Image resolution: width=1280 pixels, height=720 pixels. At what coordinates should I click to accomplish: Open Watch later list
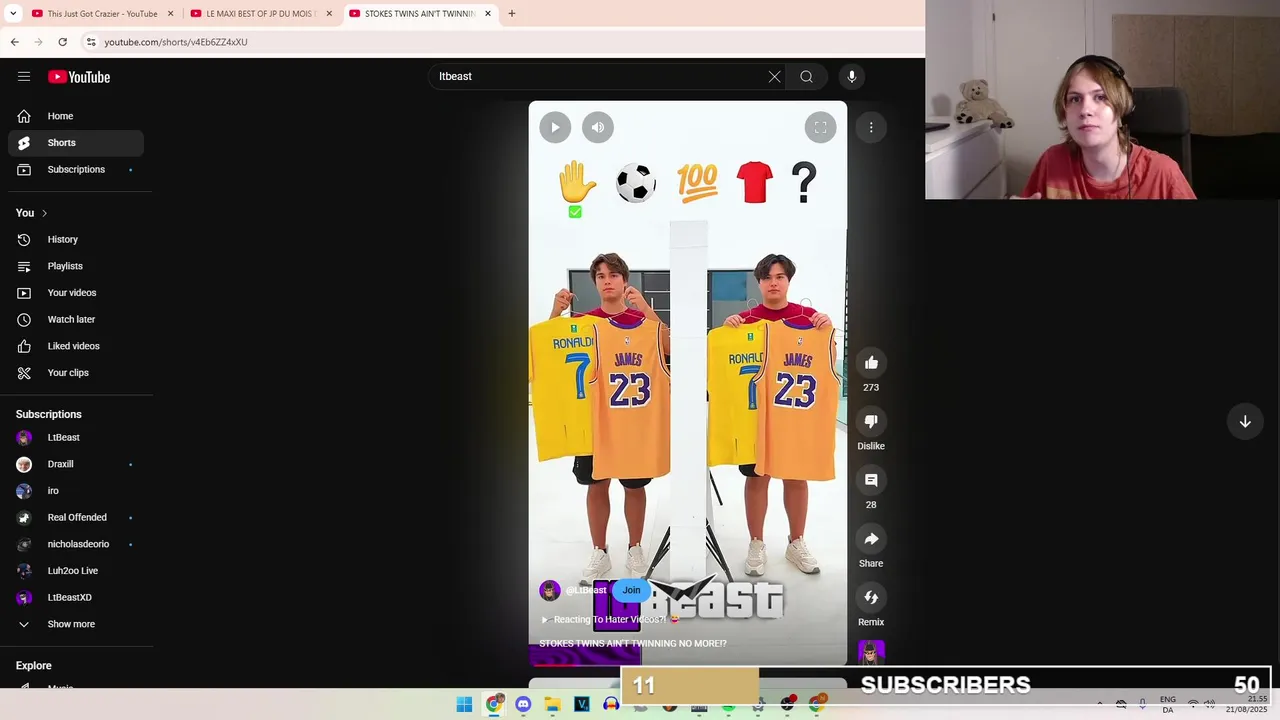[76, 319]
